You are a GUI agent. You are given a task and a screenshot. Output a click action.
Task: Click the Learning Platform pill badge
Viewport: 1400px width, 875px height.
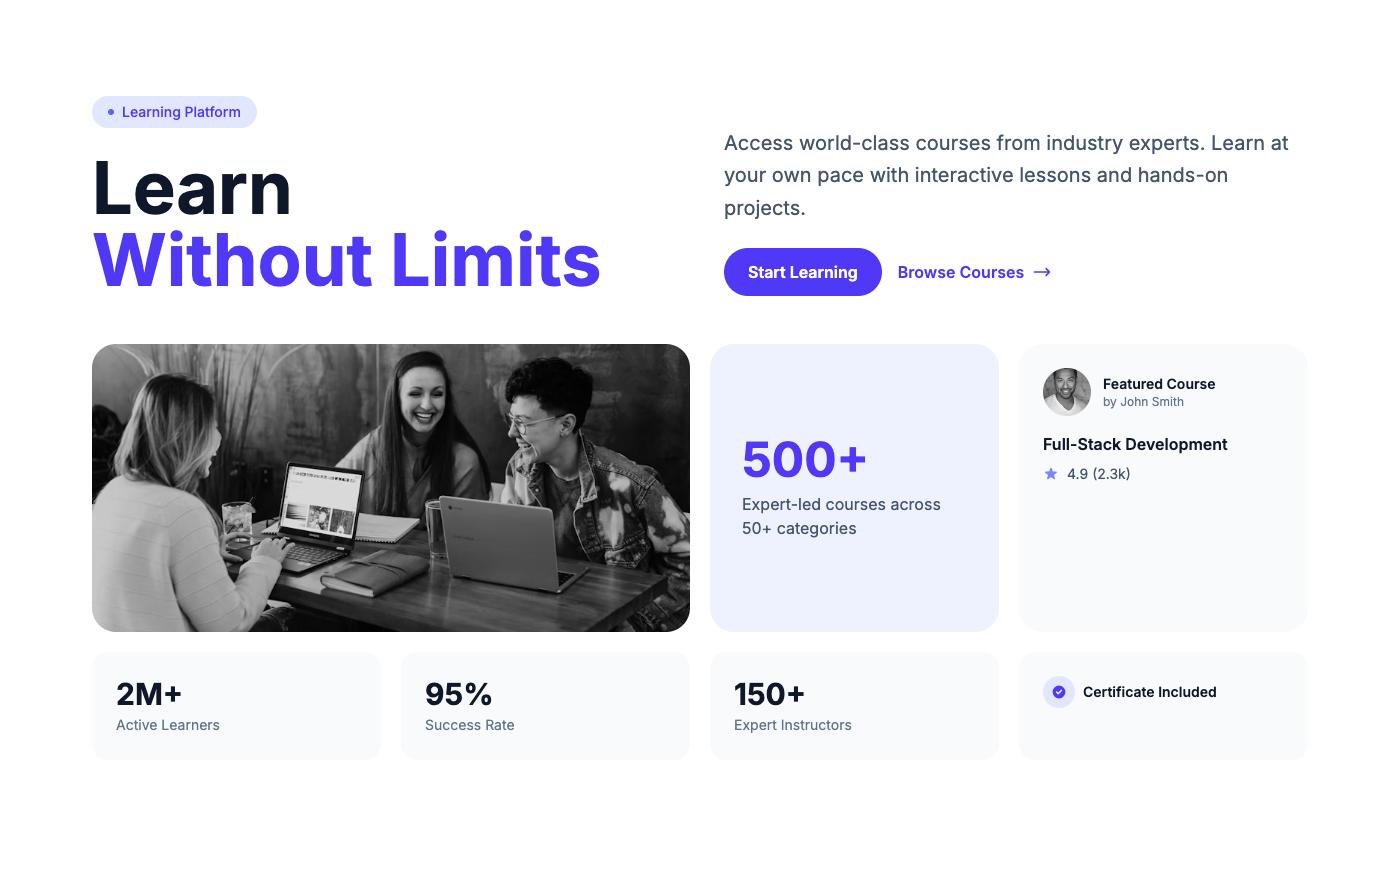174,112
